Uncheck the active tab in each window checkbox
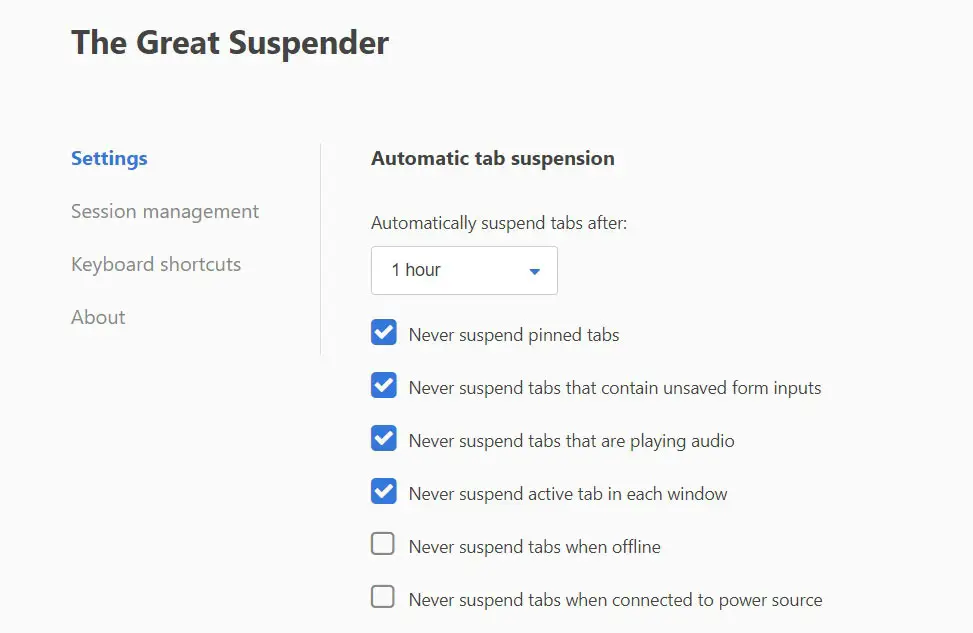The width and height of the screenshot is (973, 633). (x=384, y=492)
